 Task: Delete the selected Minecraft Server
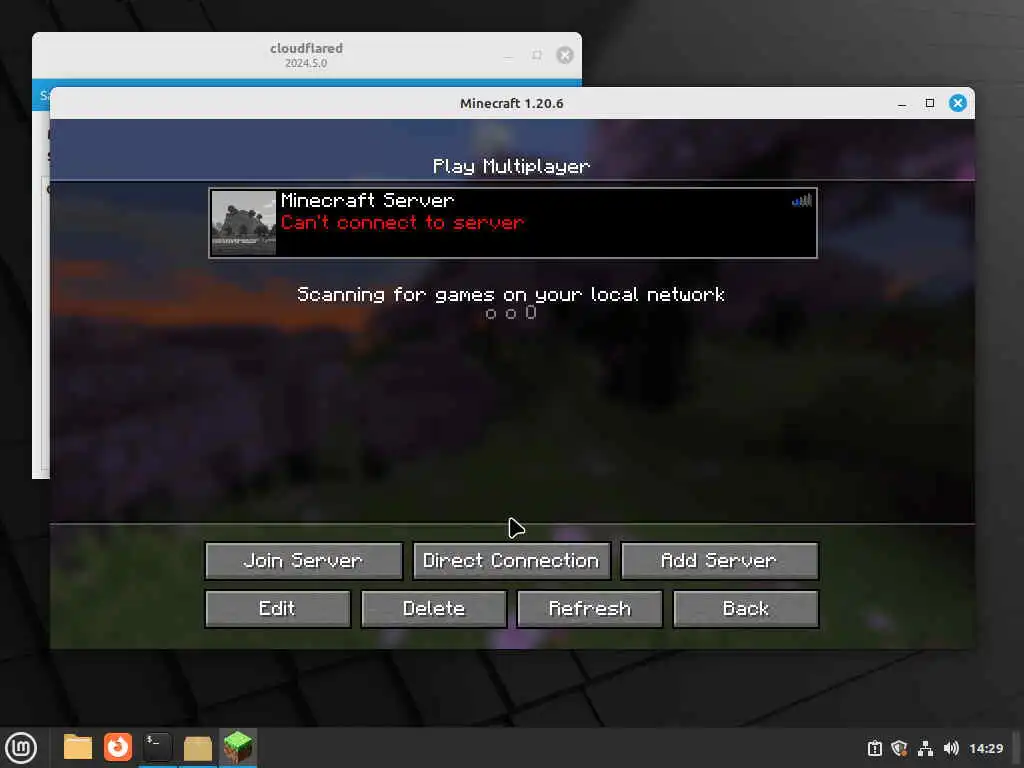pos(434,609)
